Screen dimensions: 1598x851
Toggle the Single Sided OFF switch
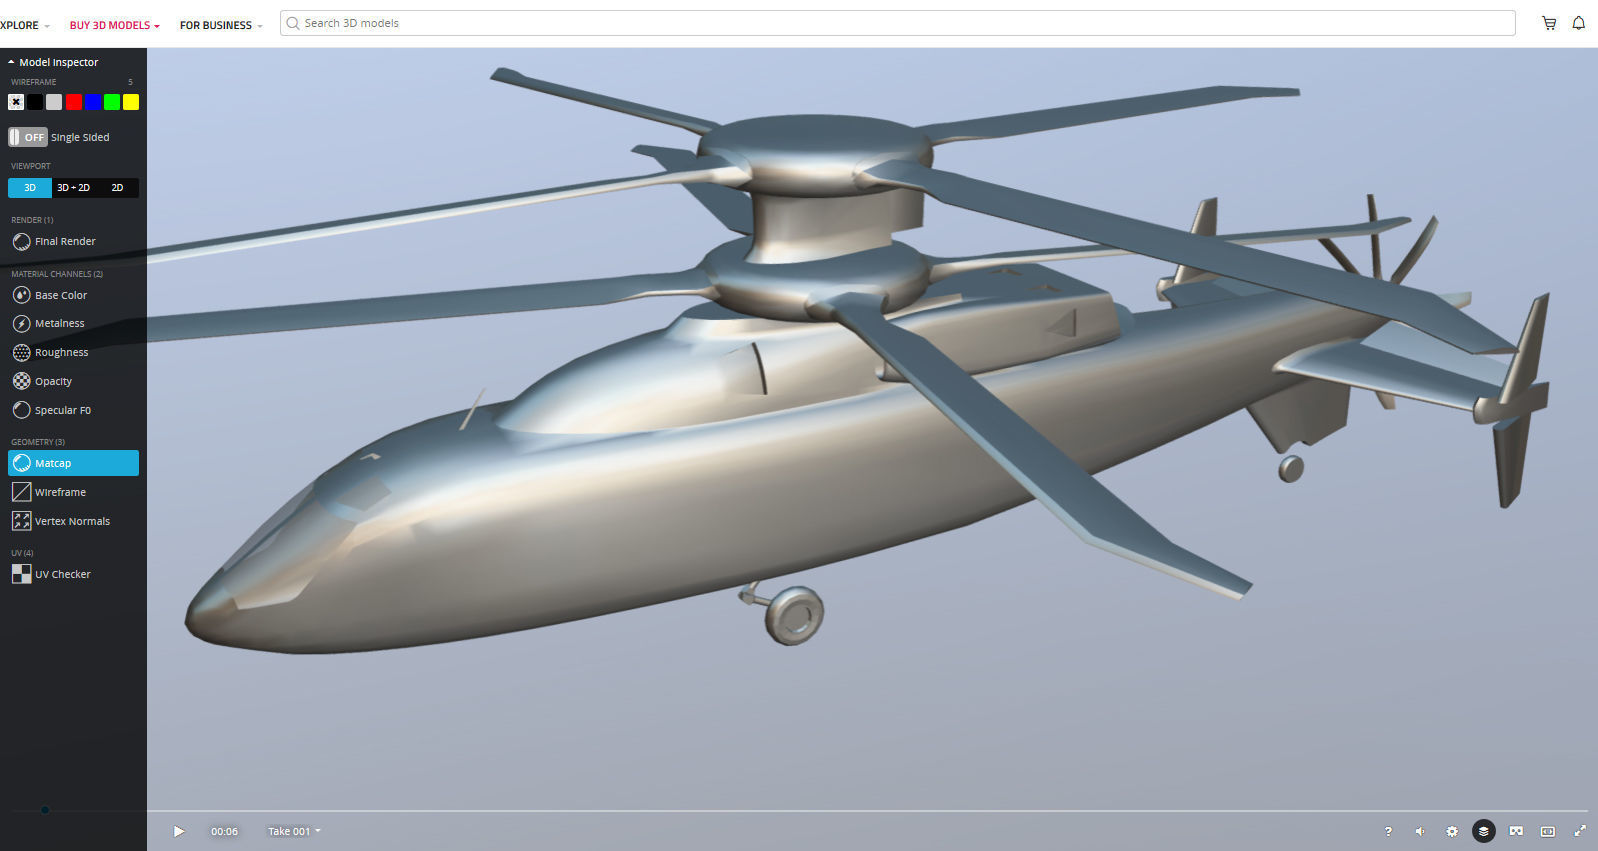click(28, 137)
